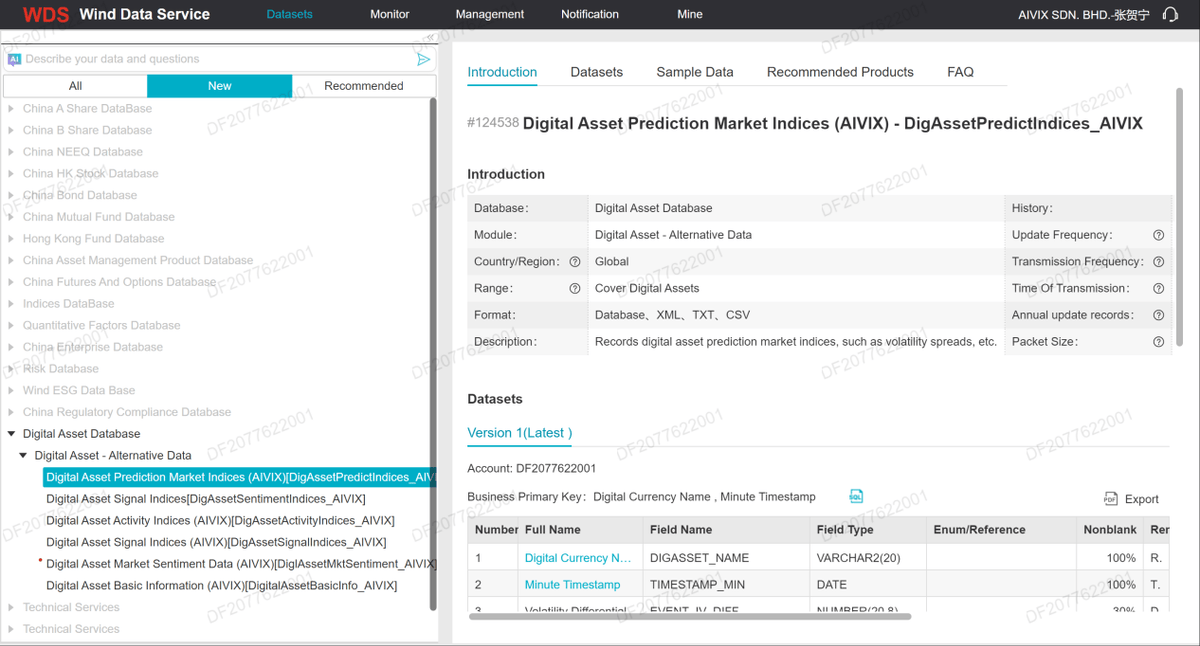This screenshot has width=1200, height=646.
Task: Click the Export PDF icon
Action: click(1110, 499)
